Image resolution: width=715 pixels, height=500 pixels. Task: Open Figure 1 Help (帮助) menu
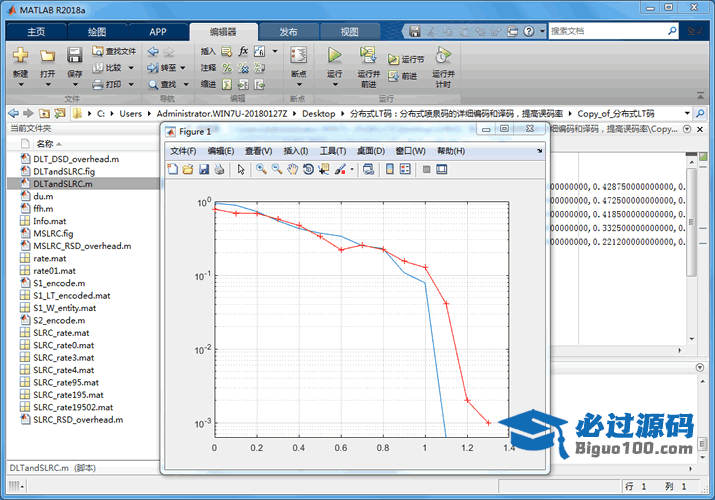451,151
